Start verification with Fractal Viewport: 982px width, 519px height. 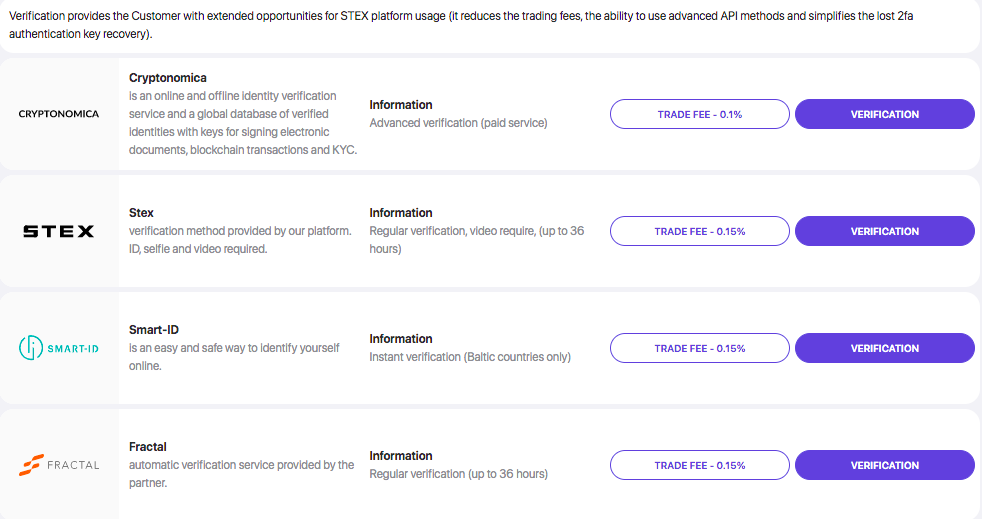[884, 465]
